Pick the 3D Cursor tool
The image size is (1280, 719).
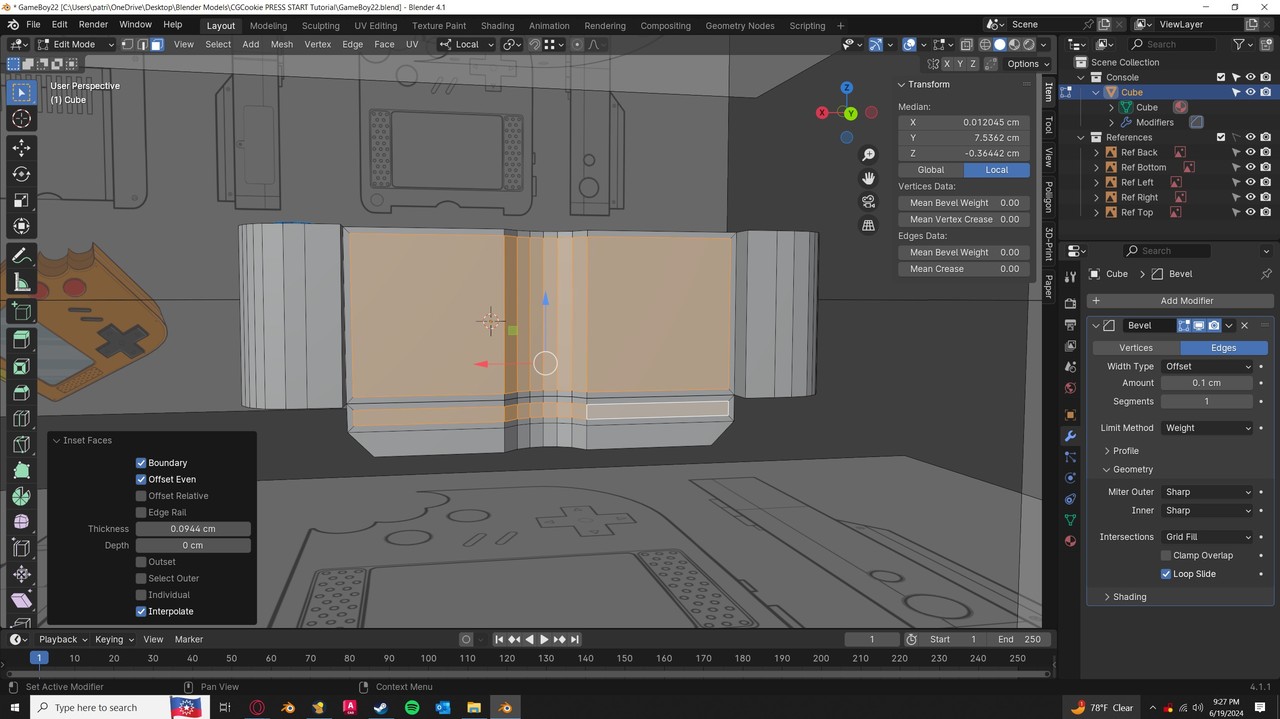coord(21,119)
